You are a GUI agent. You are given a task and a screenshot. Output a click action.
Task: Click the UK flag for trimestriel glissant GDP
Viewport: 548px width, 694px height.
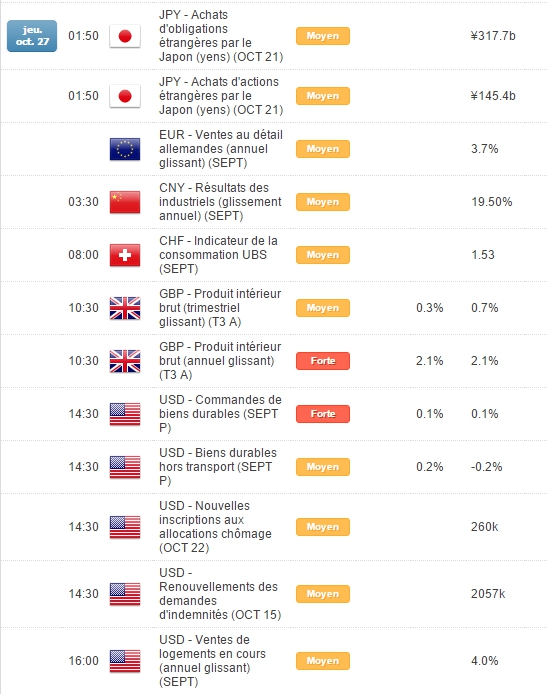(x=125, y=308)
